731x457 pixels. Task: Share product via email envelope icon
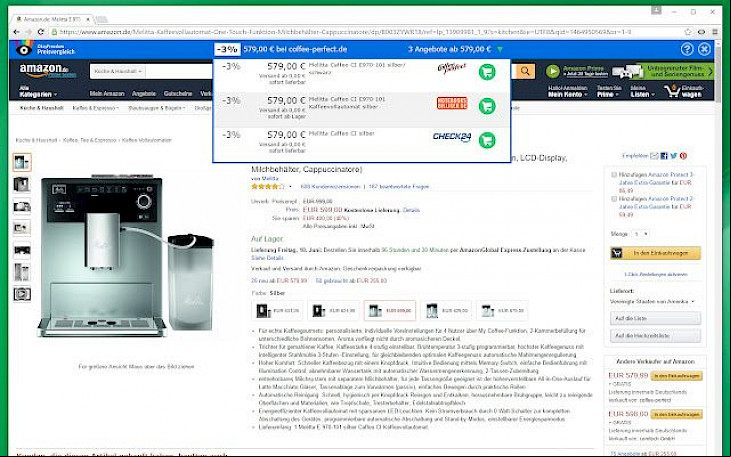(655, 156)
